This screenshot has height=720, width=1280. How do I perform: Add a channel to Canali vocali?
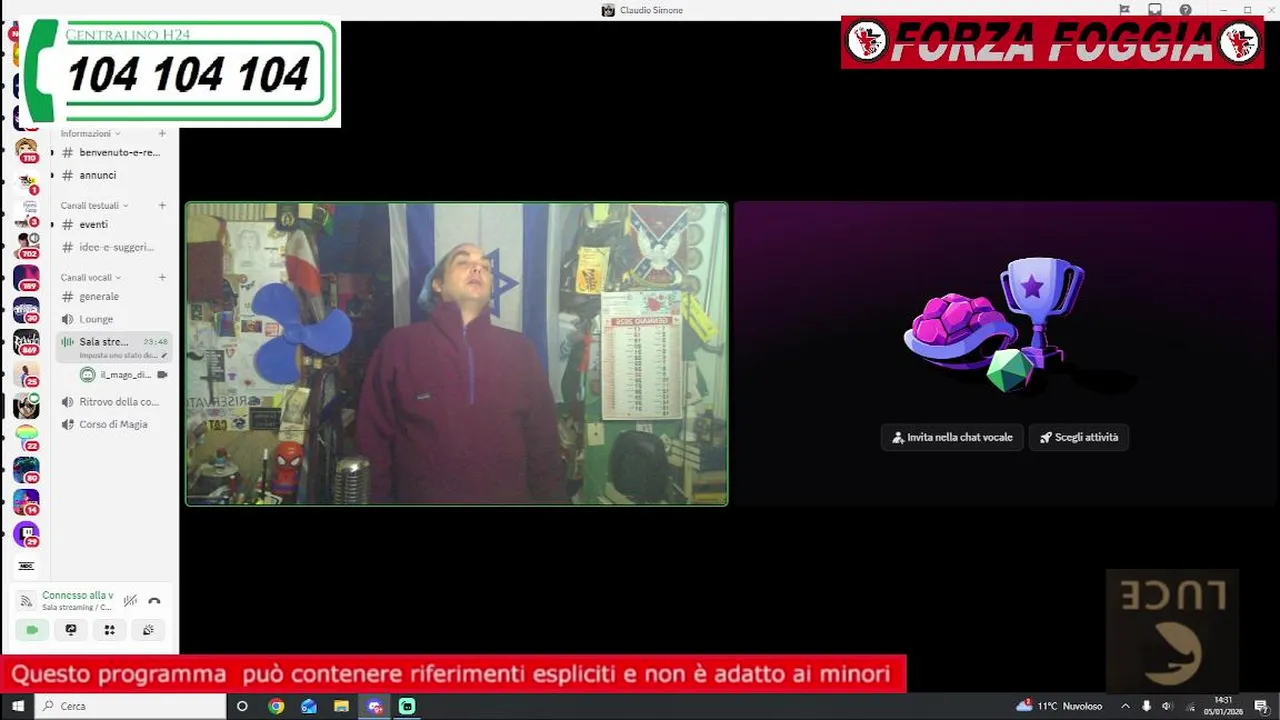click(x=162, y=277)
